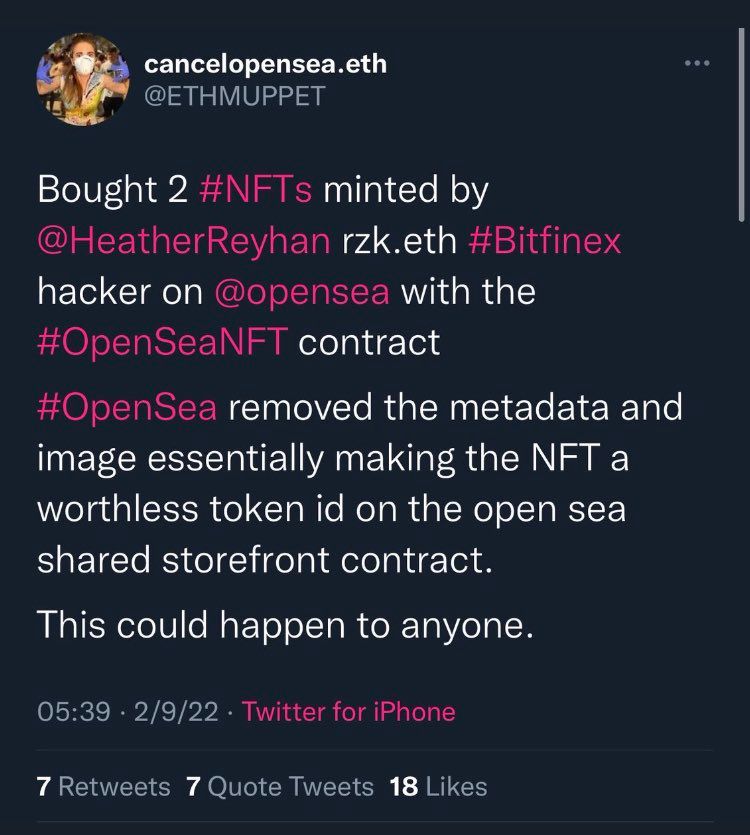The image size is (750, 835).
Task: Click the 05:39 · 2/9/22 timestamp
Action: pos(126,711)
